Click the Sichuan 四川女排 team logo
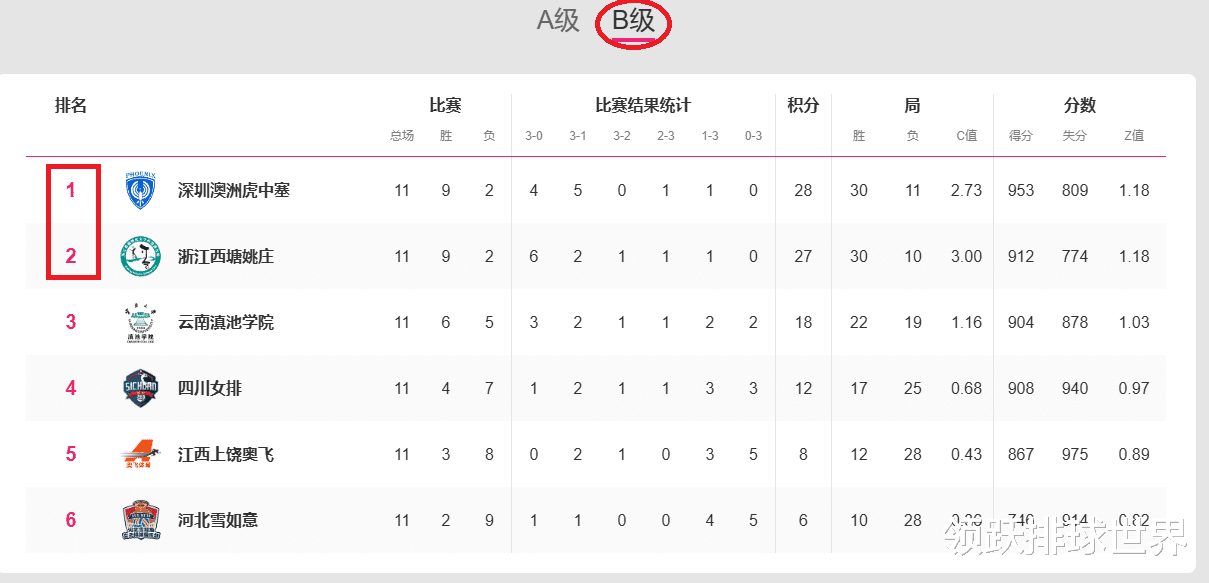This screenshot has width=1209, height=583. (x=141, y=388)
